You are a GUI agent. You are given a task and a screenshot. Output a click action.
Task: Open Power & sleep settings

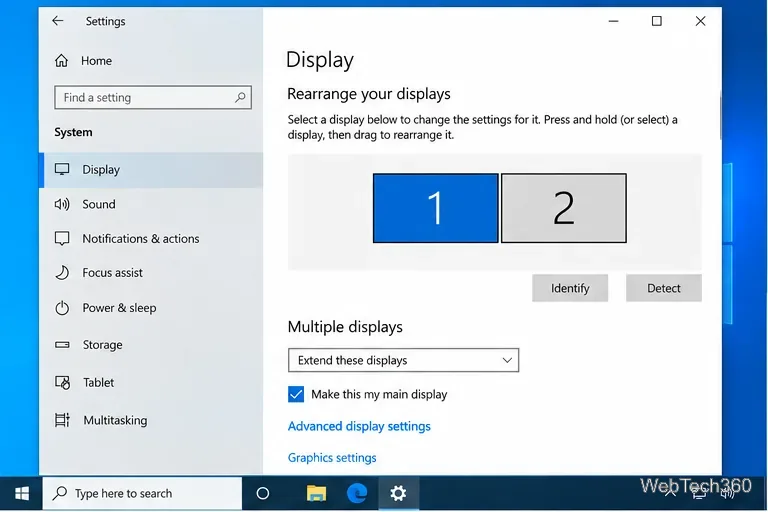[x=151, y=308]
